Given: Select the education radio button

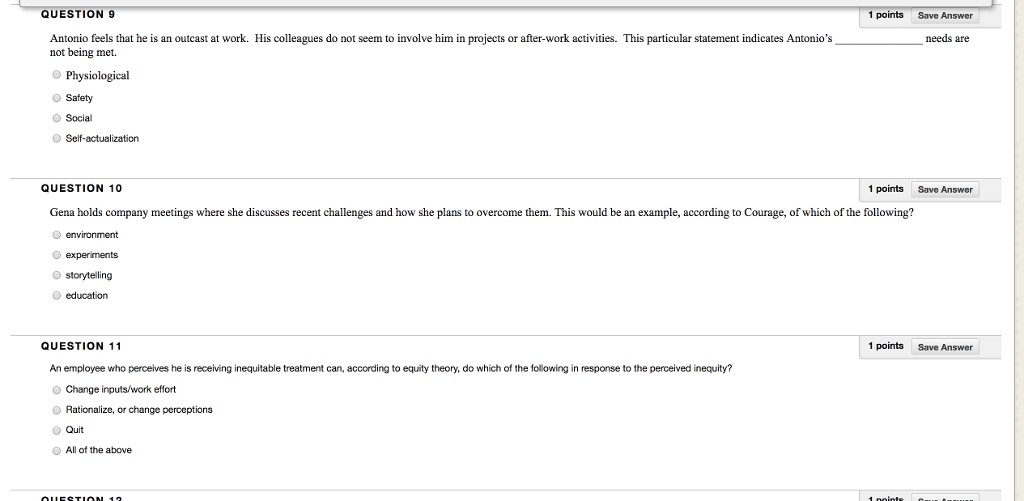Looking at the screenshot, I should point(56,295).
